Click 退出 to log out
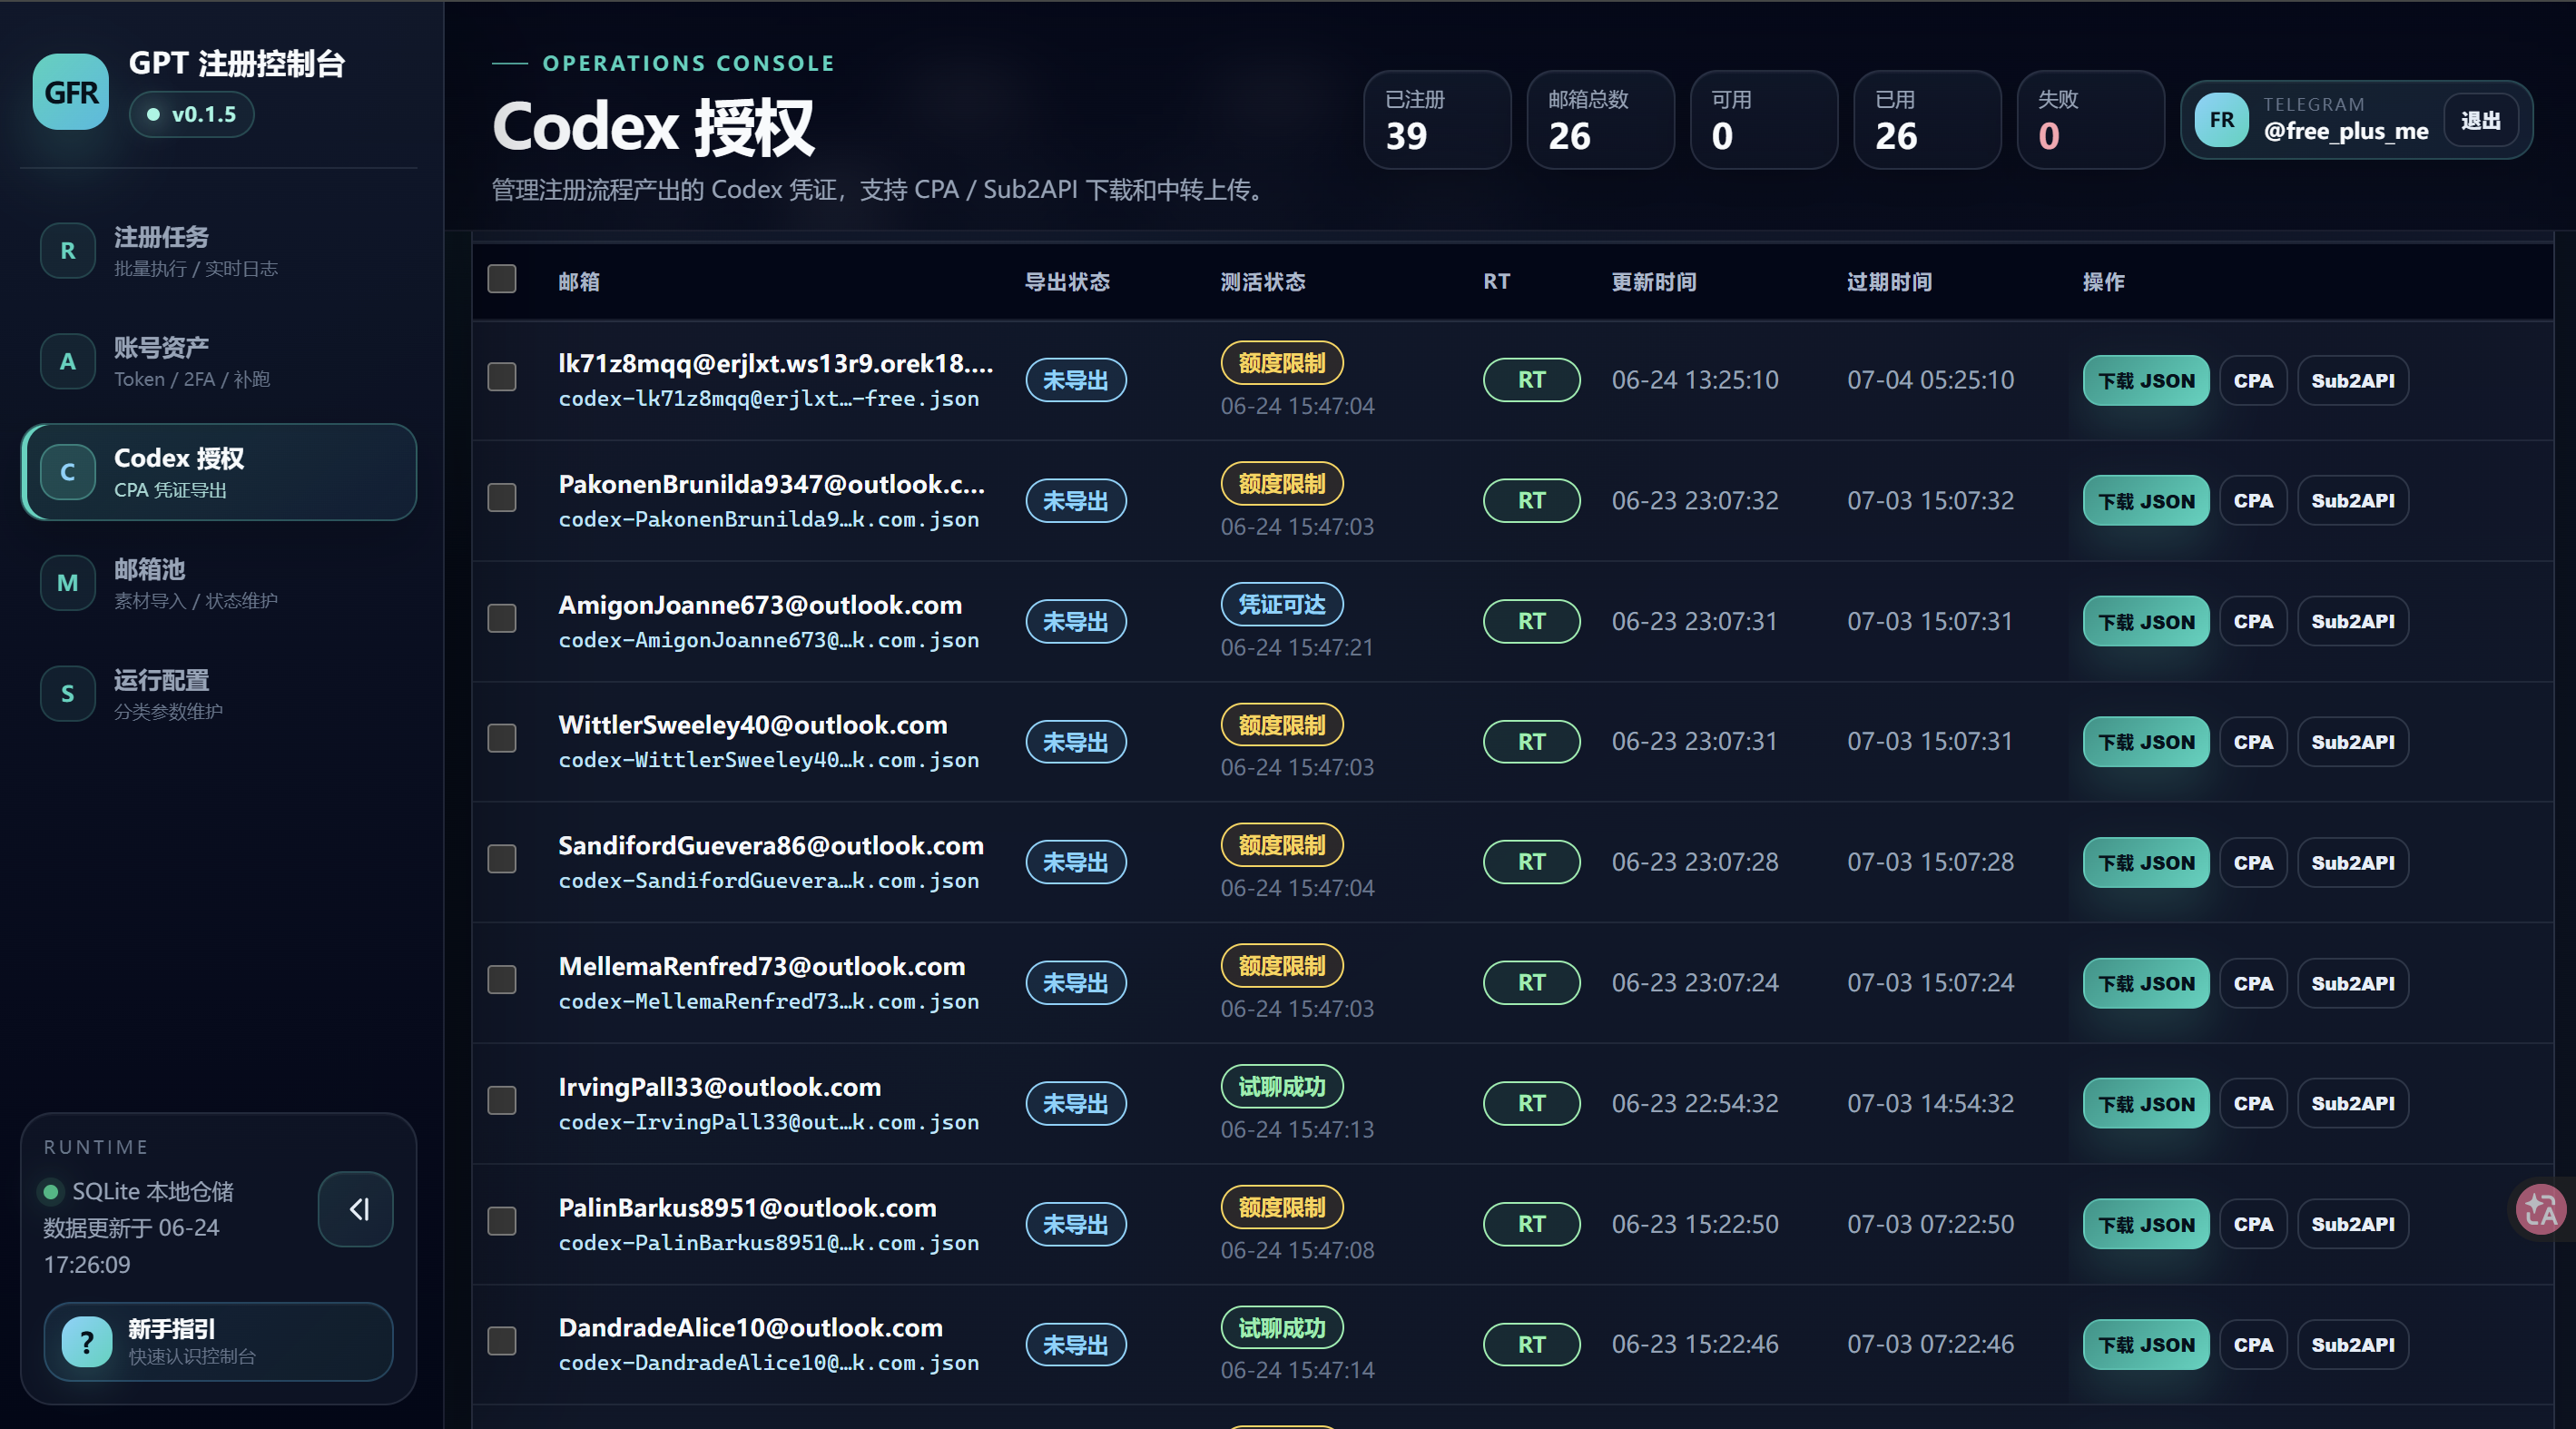The image size is (2576, 1429). coord(2481,121)
